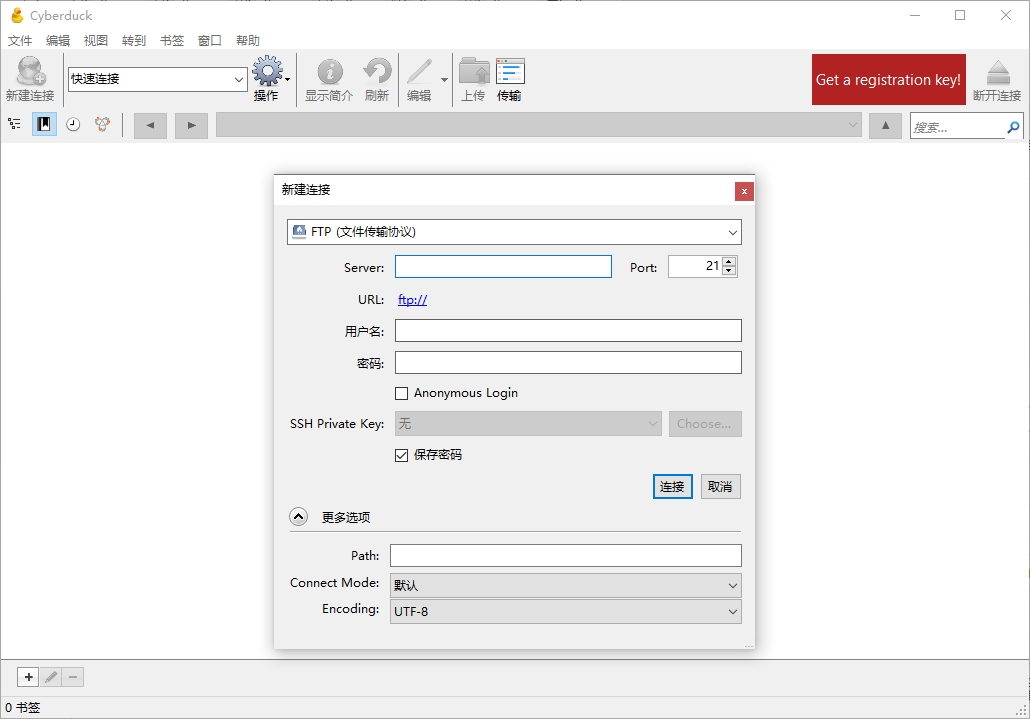The width and height of the screenshot is (1030, 719).
Task: Switch to outline browser view icon
Action: (x=14, y=124)
